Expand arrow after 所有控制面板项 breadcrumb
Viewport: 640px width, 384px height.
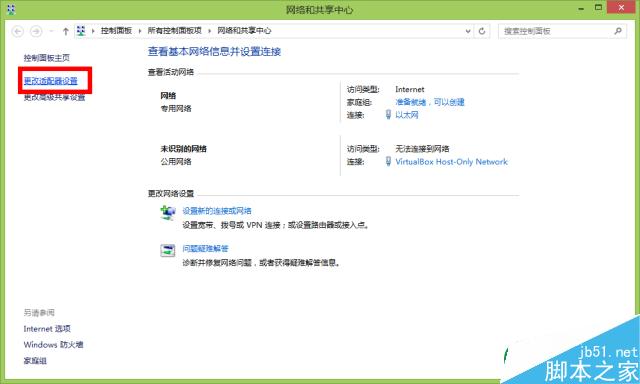[209, 31]
